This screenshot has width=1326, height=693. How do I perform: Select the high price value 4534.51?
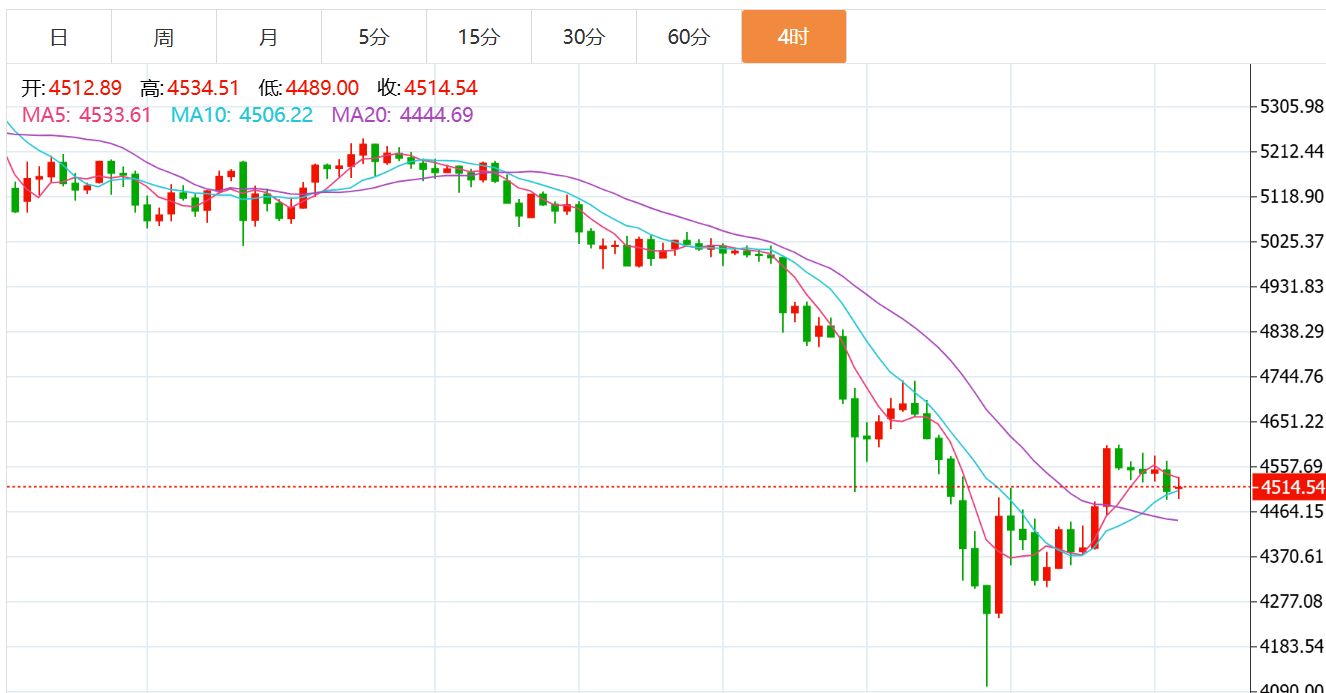click(204, 88)
